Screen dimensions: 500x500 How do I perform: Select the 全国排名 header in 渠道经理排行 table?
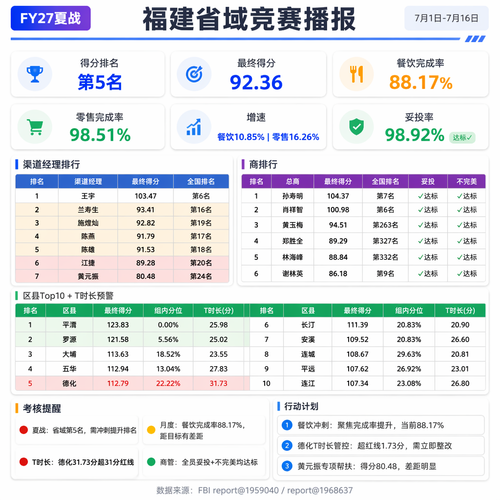coord(201,181)
